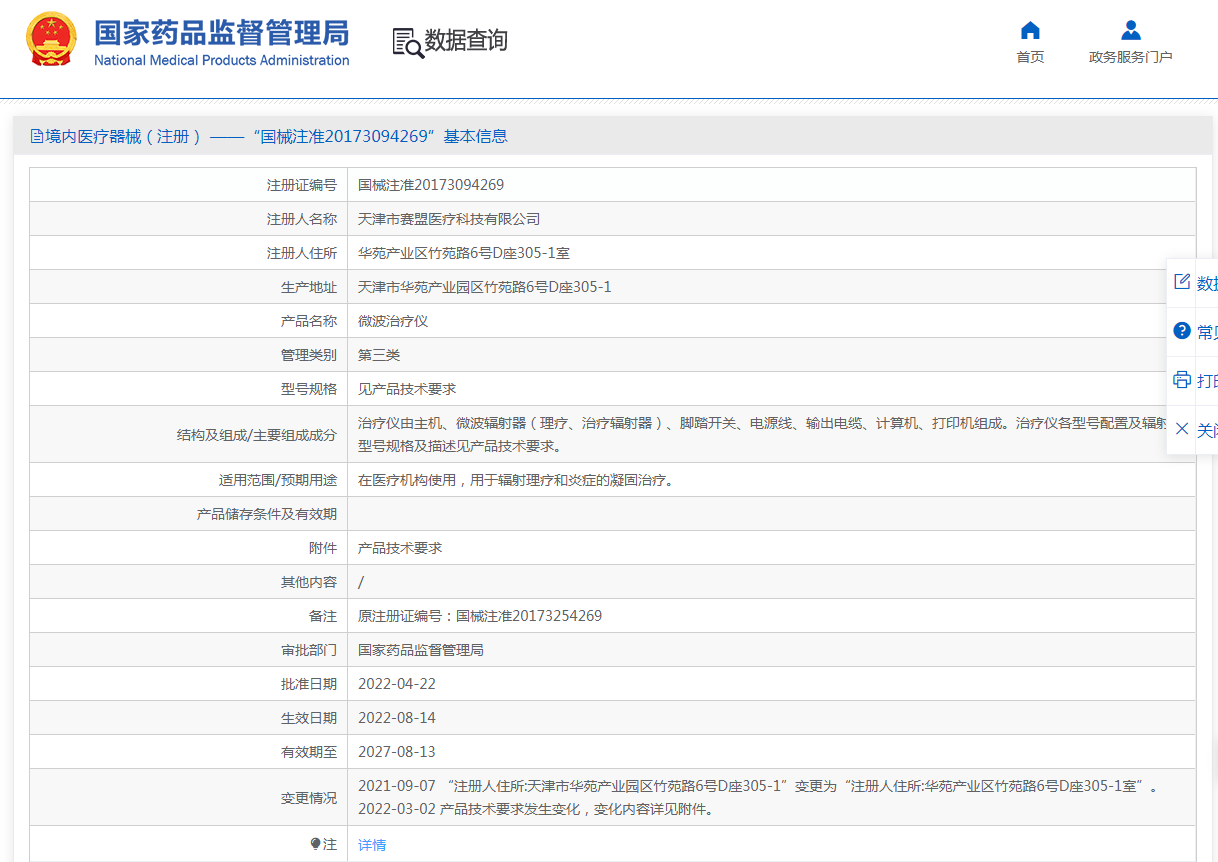Click the printer icon in side panel
Screen dimensions: 1218x862
pos(1182,380)
